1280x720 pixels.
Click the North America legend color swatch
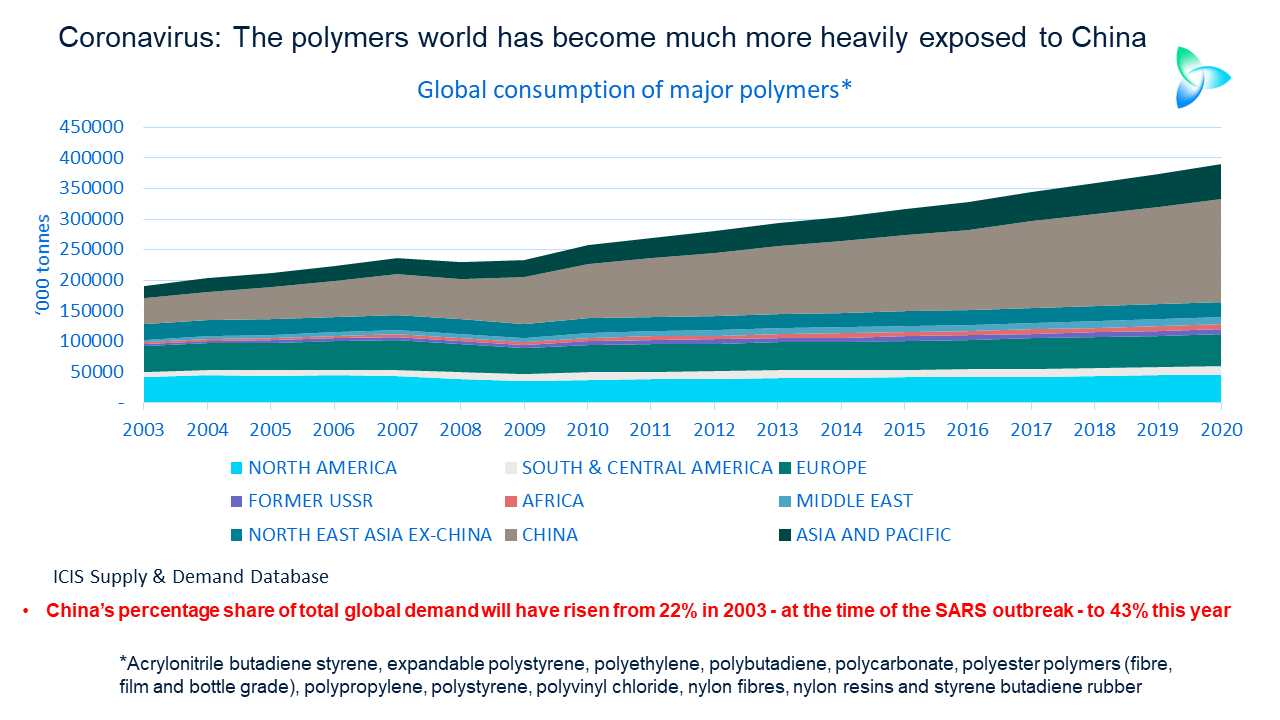(236, 468)
